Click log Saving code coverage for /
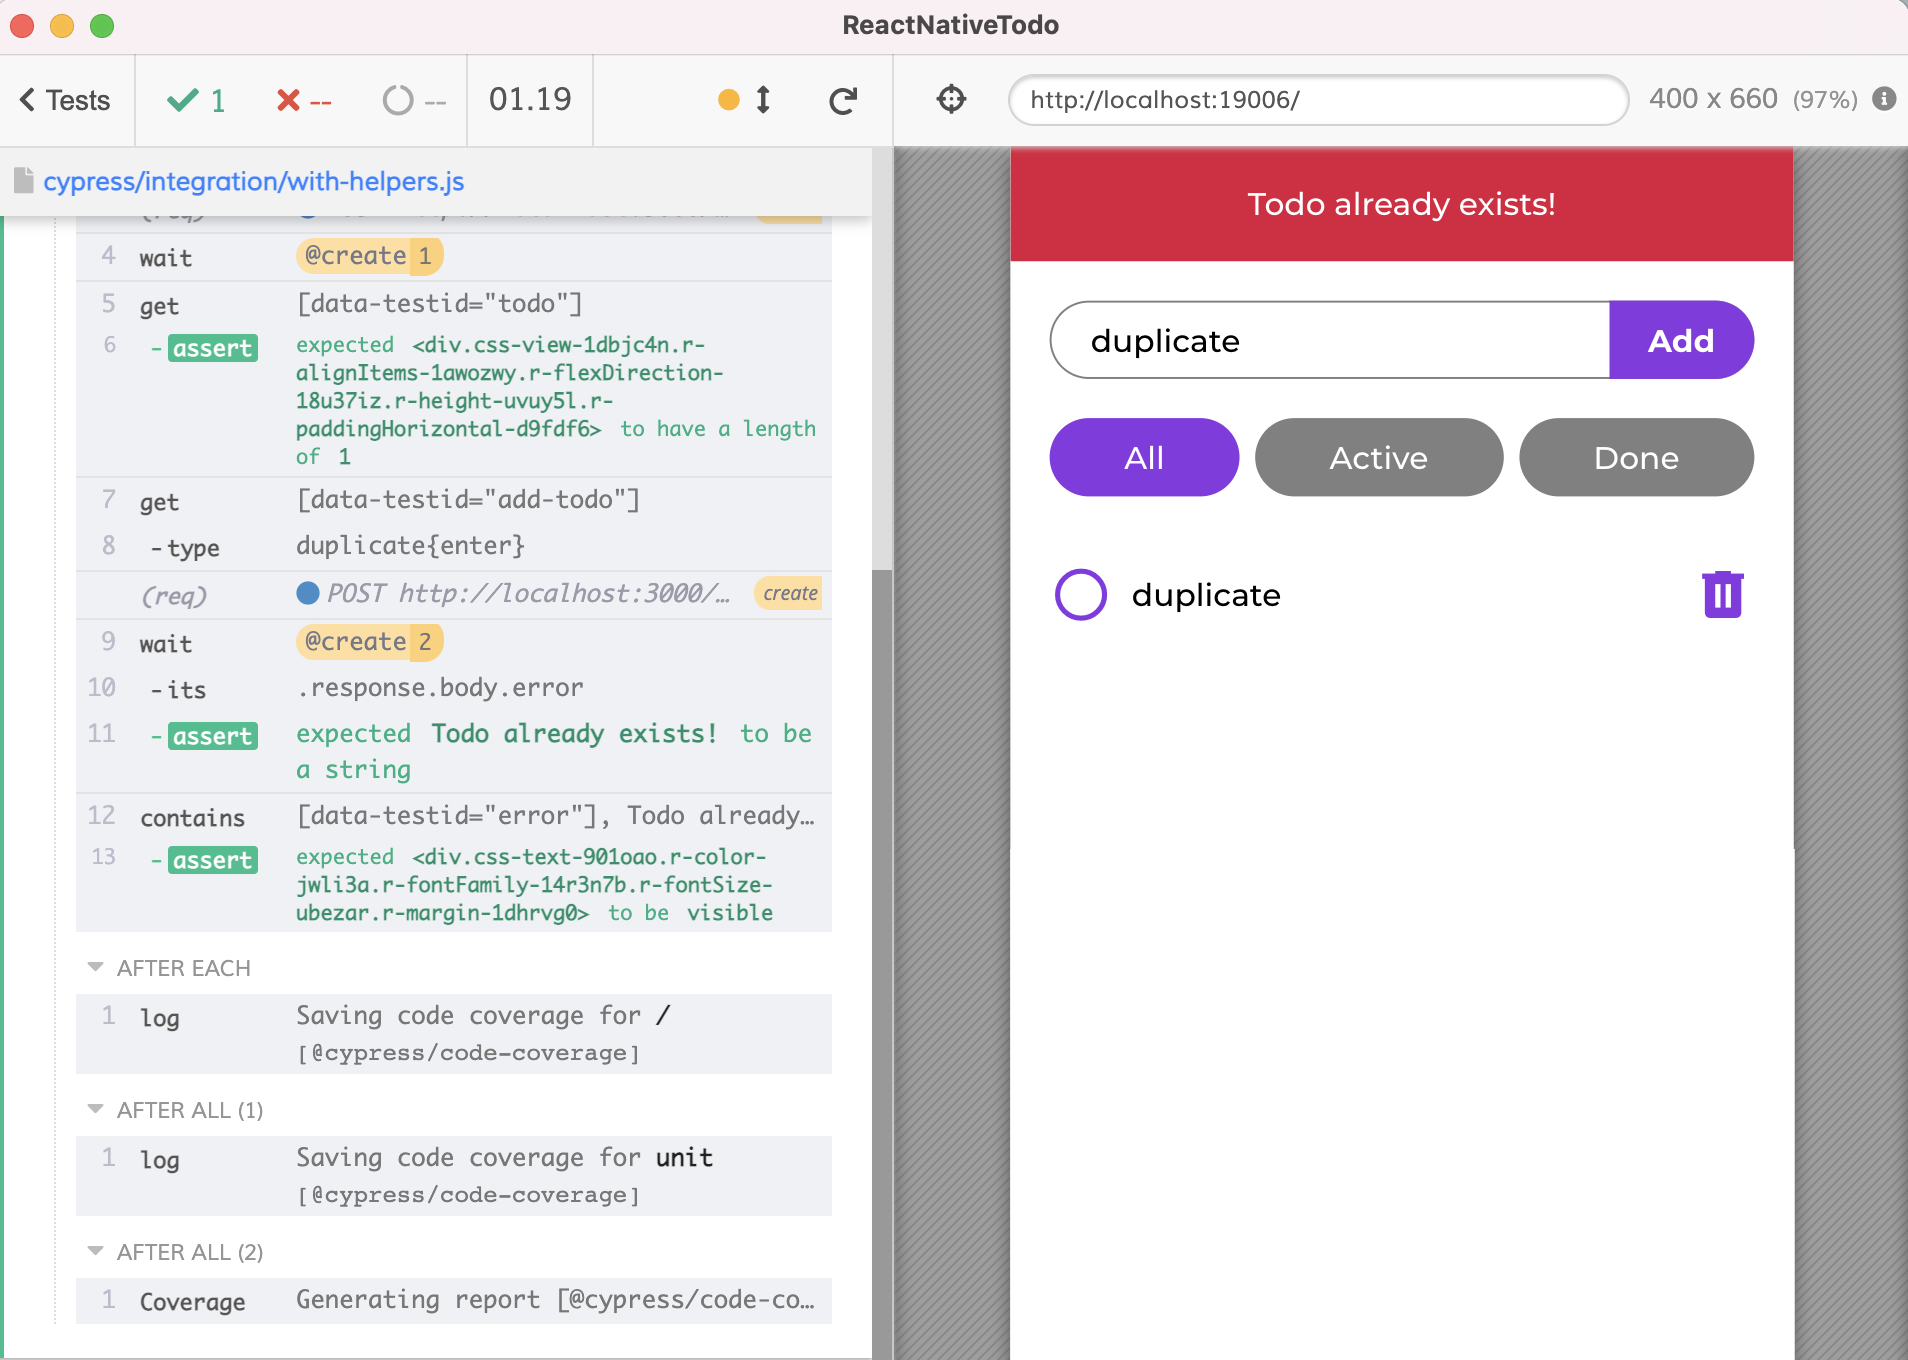 pos(454,1033)
